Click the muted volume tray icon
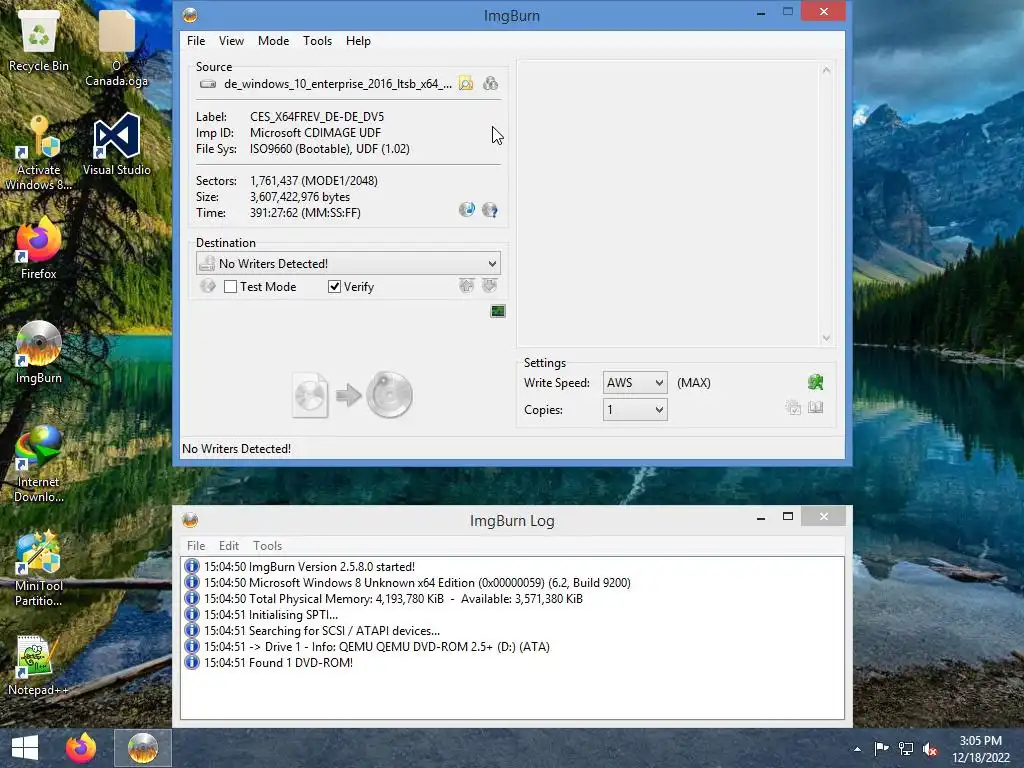This screenshot has height=768, width=1024. (x=930, y=748)
